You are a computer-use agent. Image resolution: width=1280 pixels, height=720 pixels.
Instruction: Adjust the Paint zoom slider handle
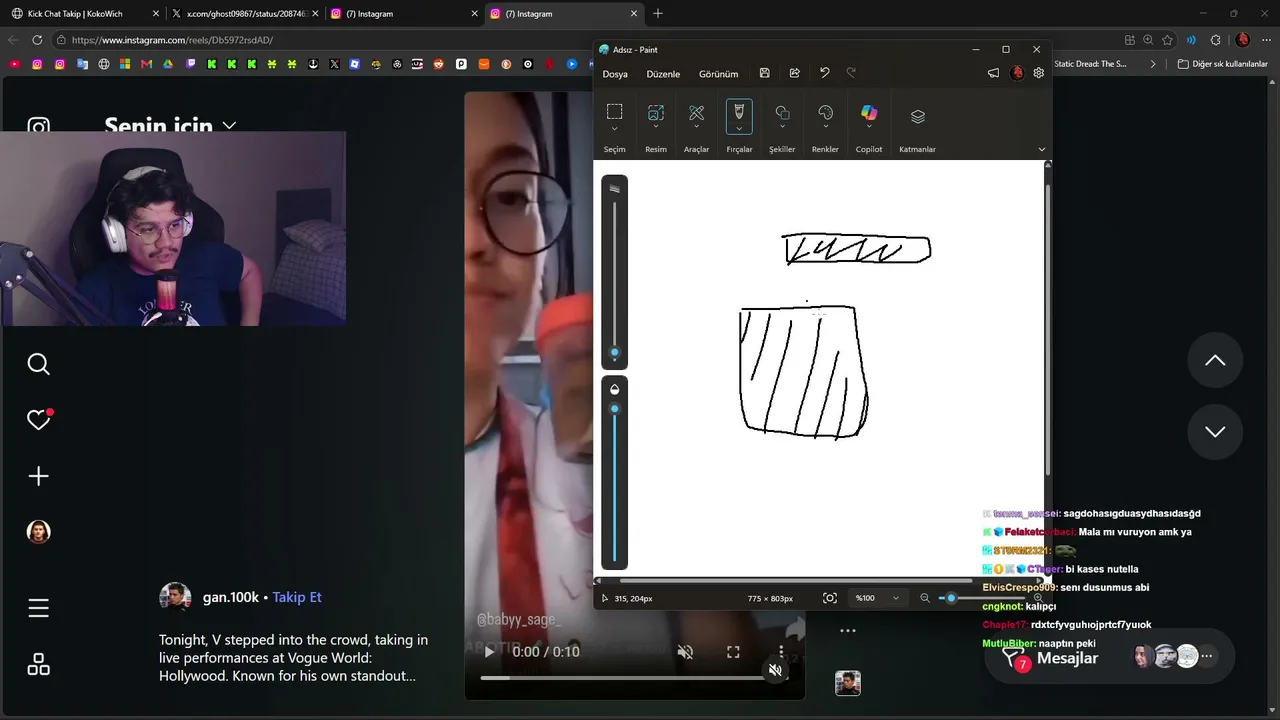[x=951, y=598]
